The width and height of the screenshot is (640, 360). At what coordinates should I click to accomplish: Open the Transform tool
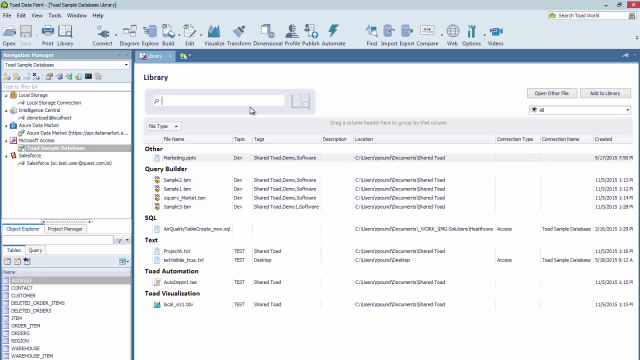[x=239, y=35]
